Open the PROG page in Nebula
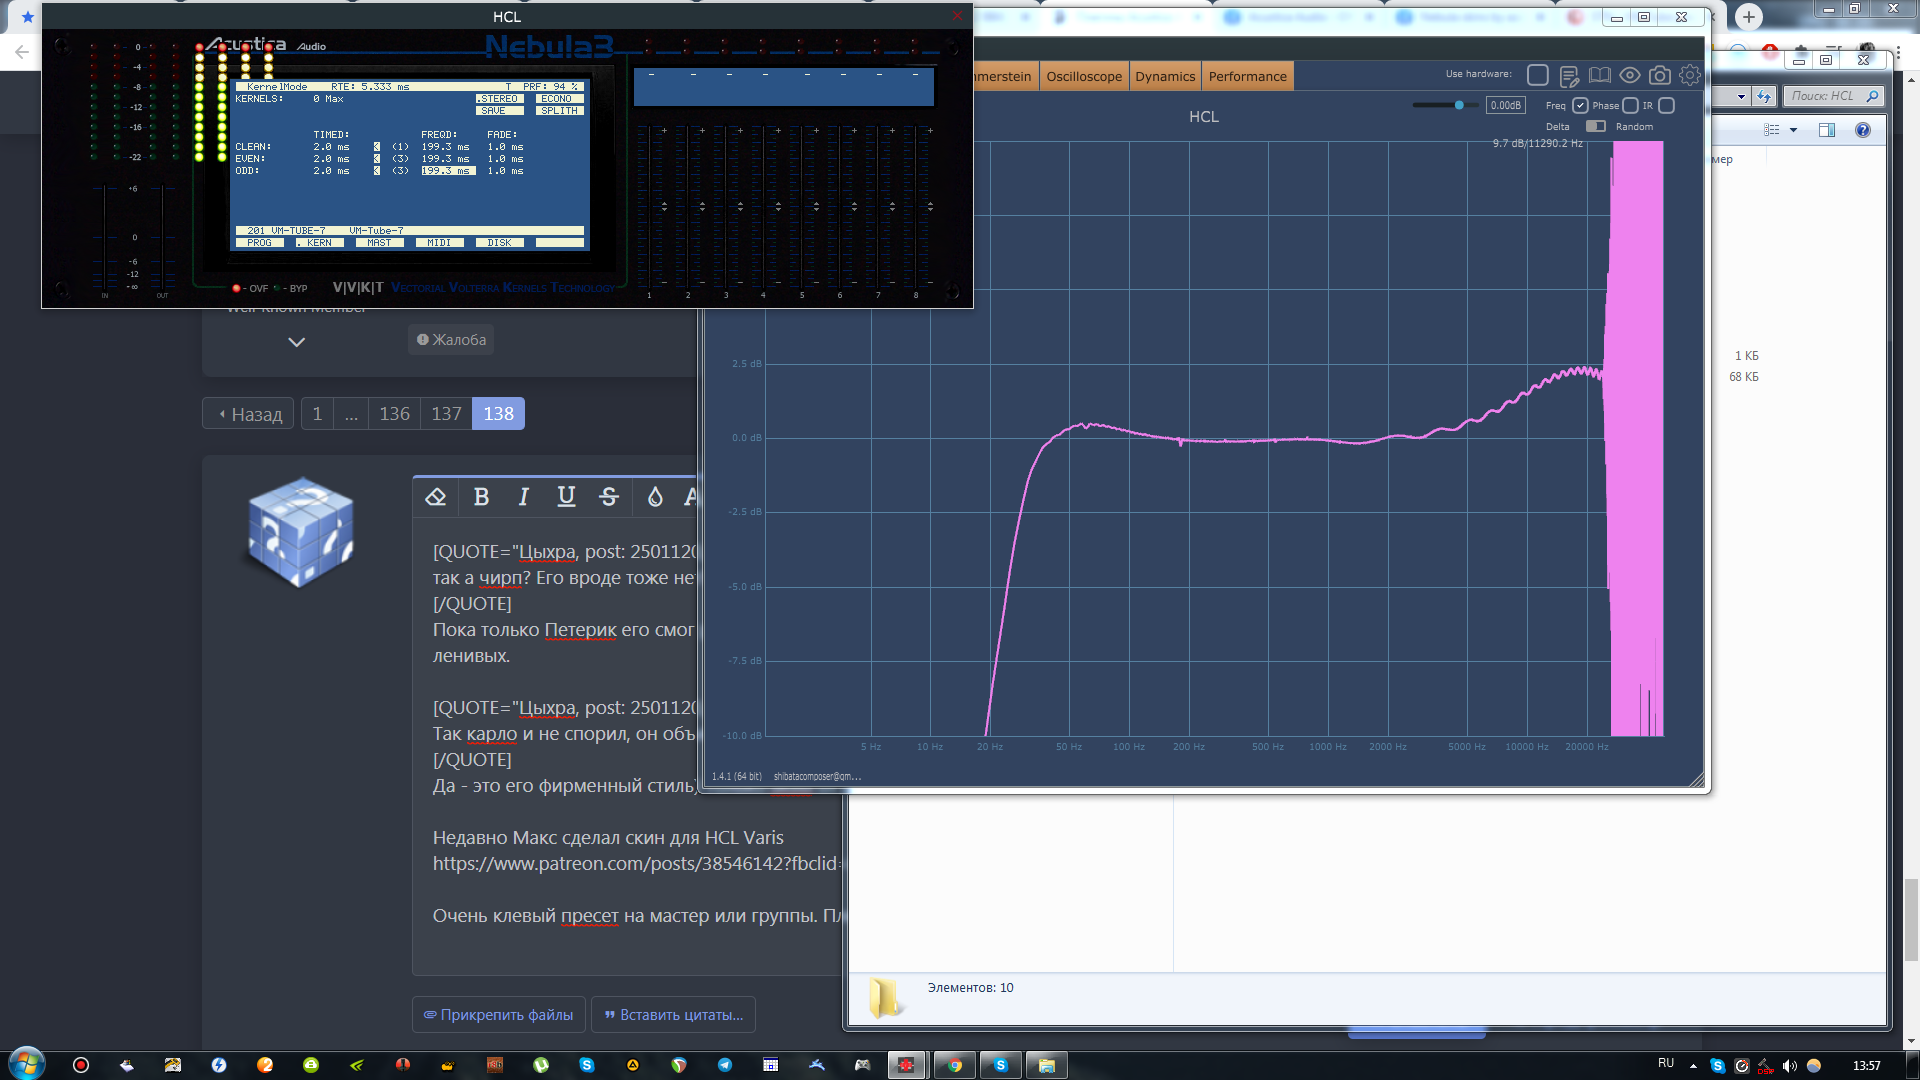 click(x=260, y=243)
